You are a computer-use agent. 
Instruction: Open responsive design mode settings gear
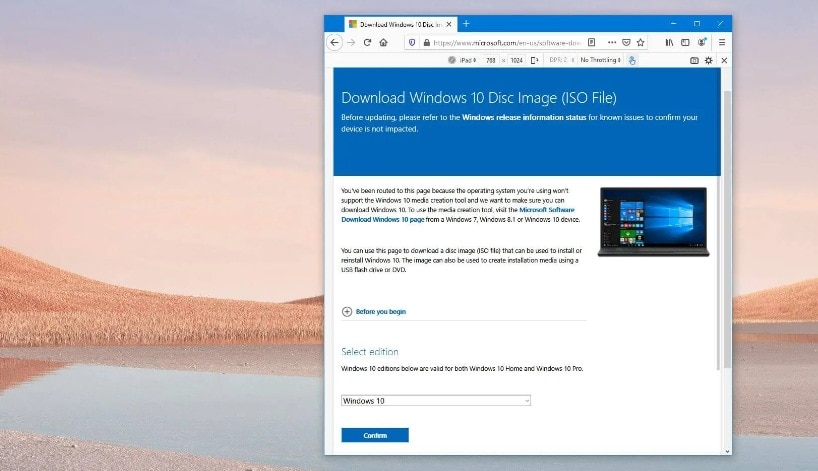pos(708,61)
